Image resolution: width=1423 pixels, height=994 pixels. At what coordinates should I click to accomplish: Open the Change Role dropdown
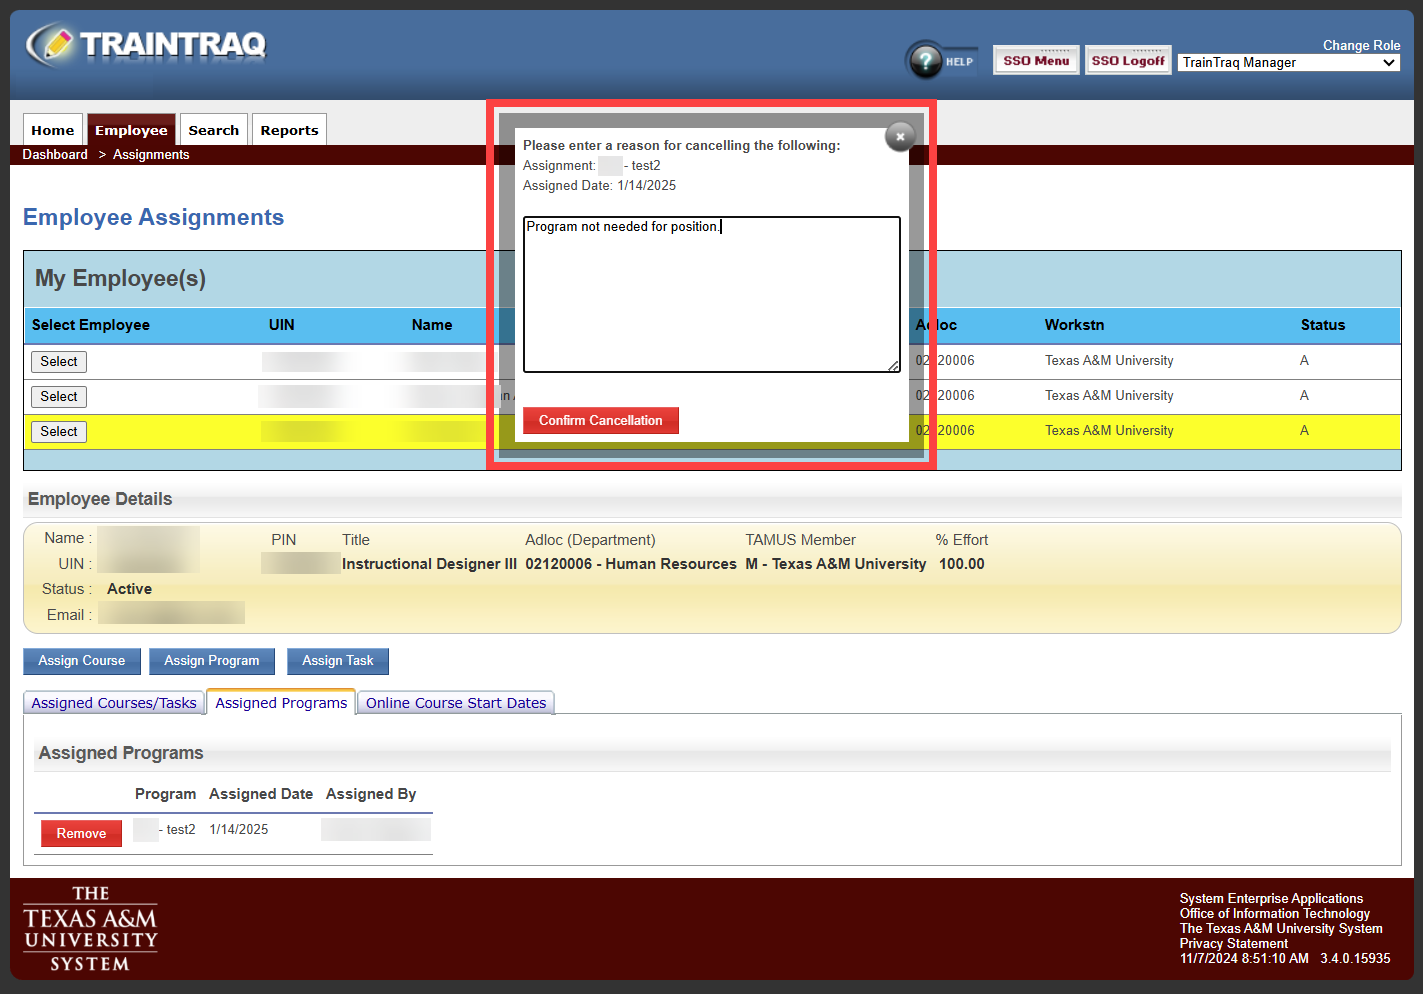(1288, 63)
